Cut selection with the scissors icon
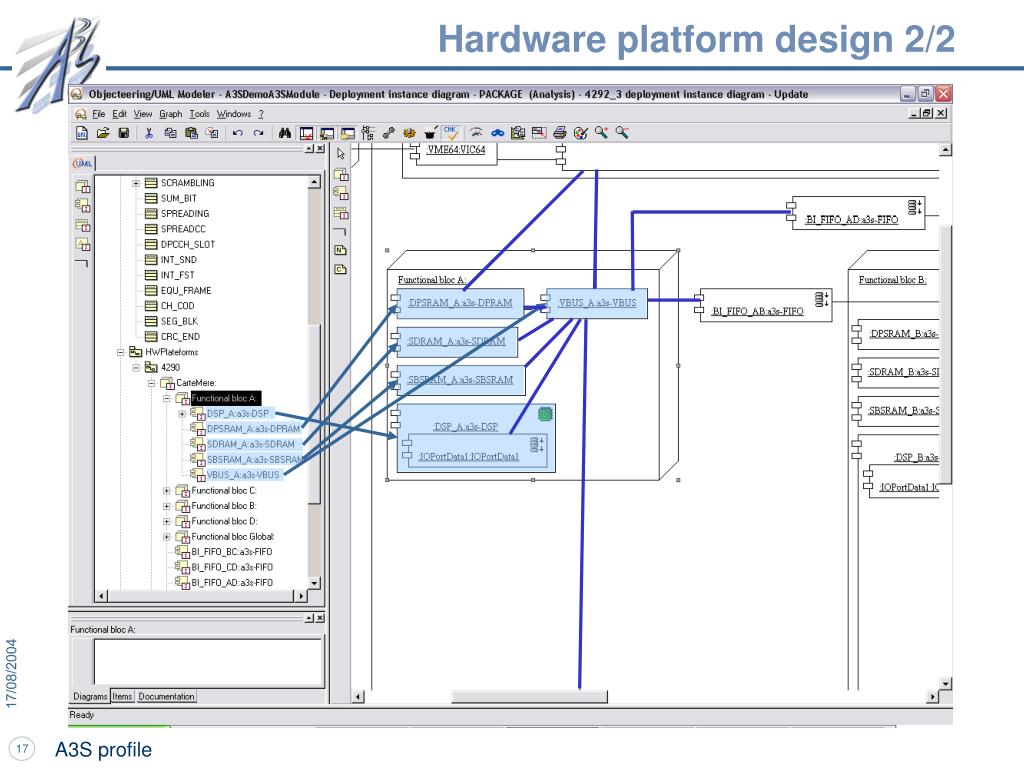1024x768 pixels. [149, 133]
